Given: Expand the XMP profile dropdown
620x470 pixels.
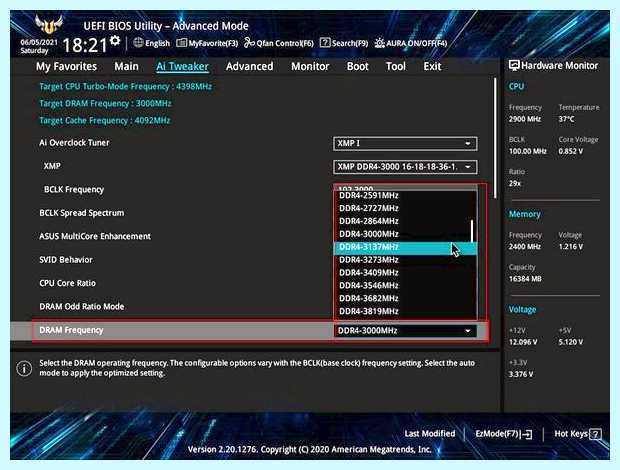Looking at the screenshot, I should [x=405, y=167].
